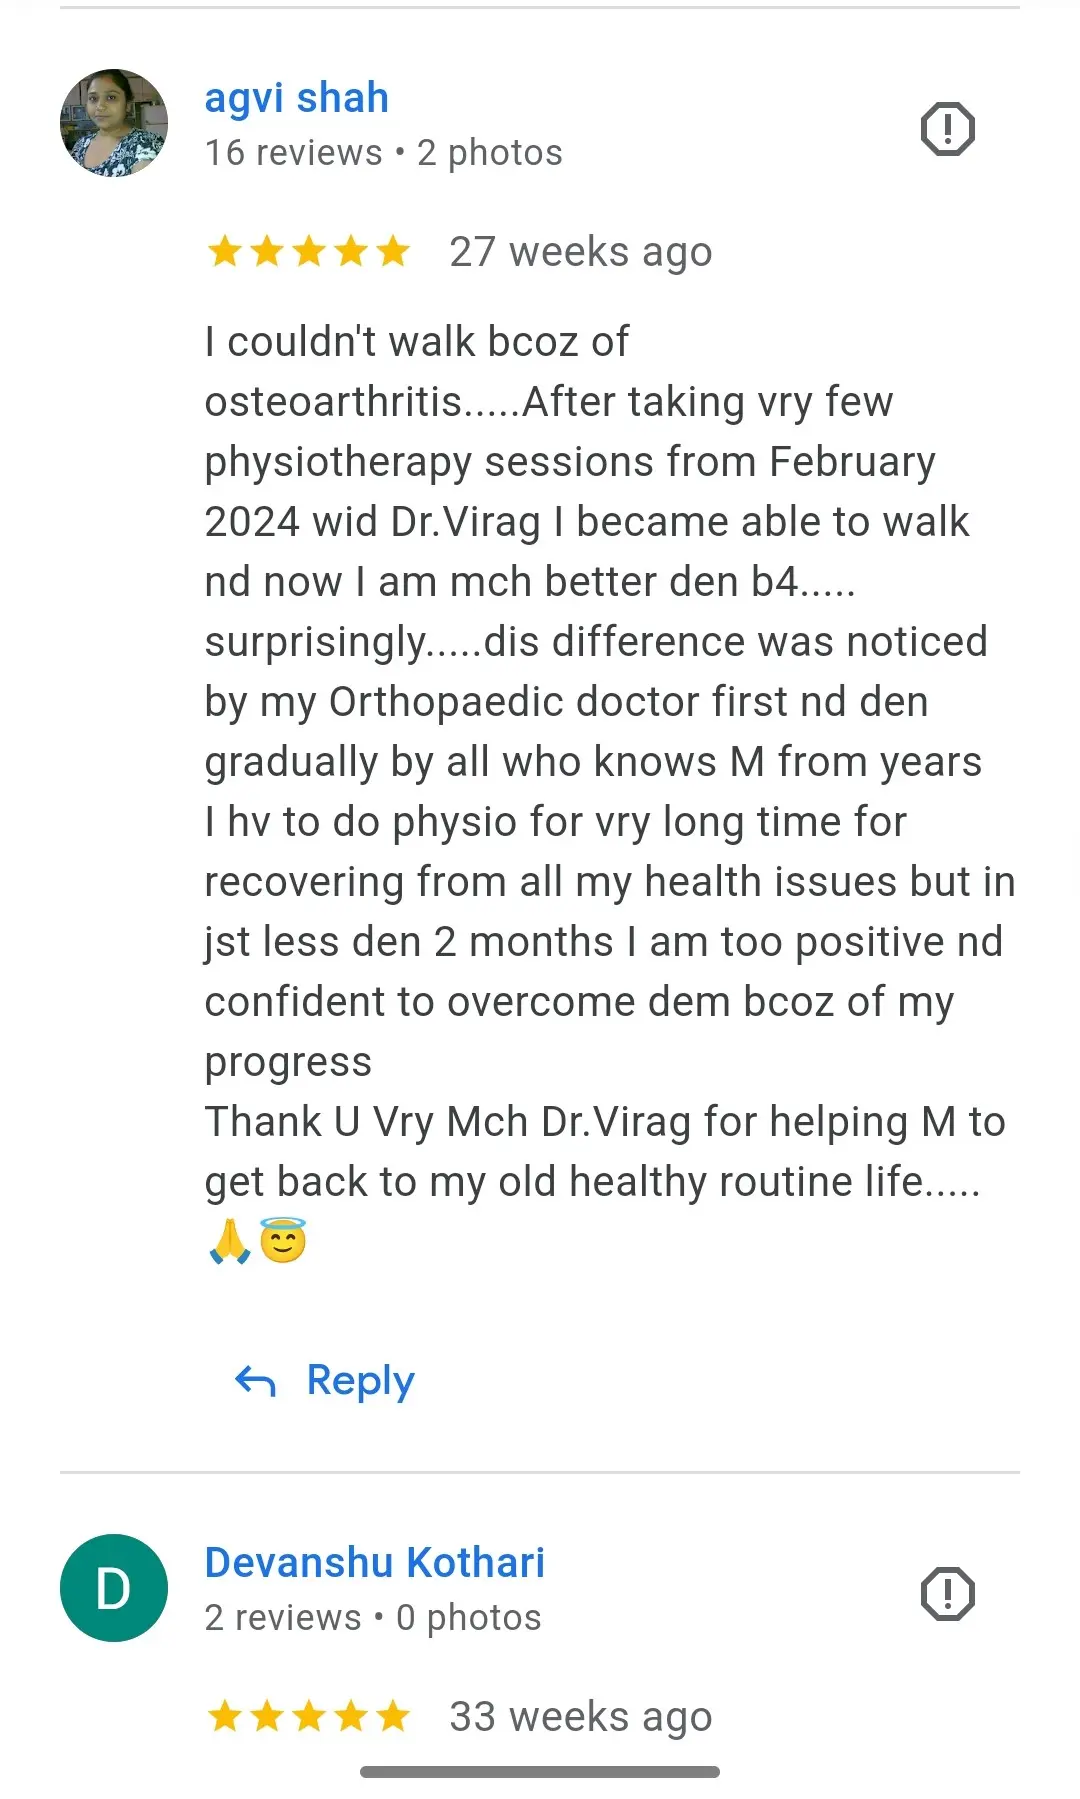Click the last star of Devanshu's rating
Viewport: 1080px width, 1799px height.
pyautogui.click(x=393, y=1717)
